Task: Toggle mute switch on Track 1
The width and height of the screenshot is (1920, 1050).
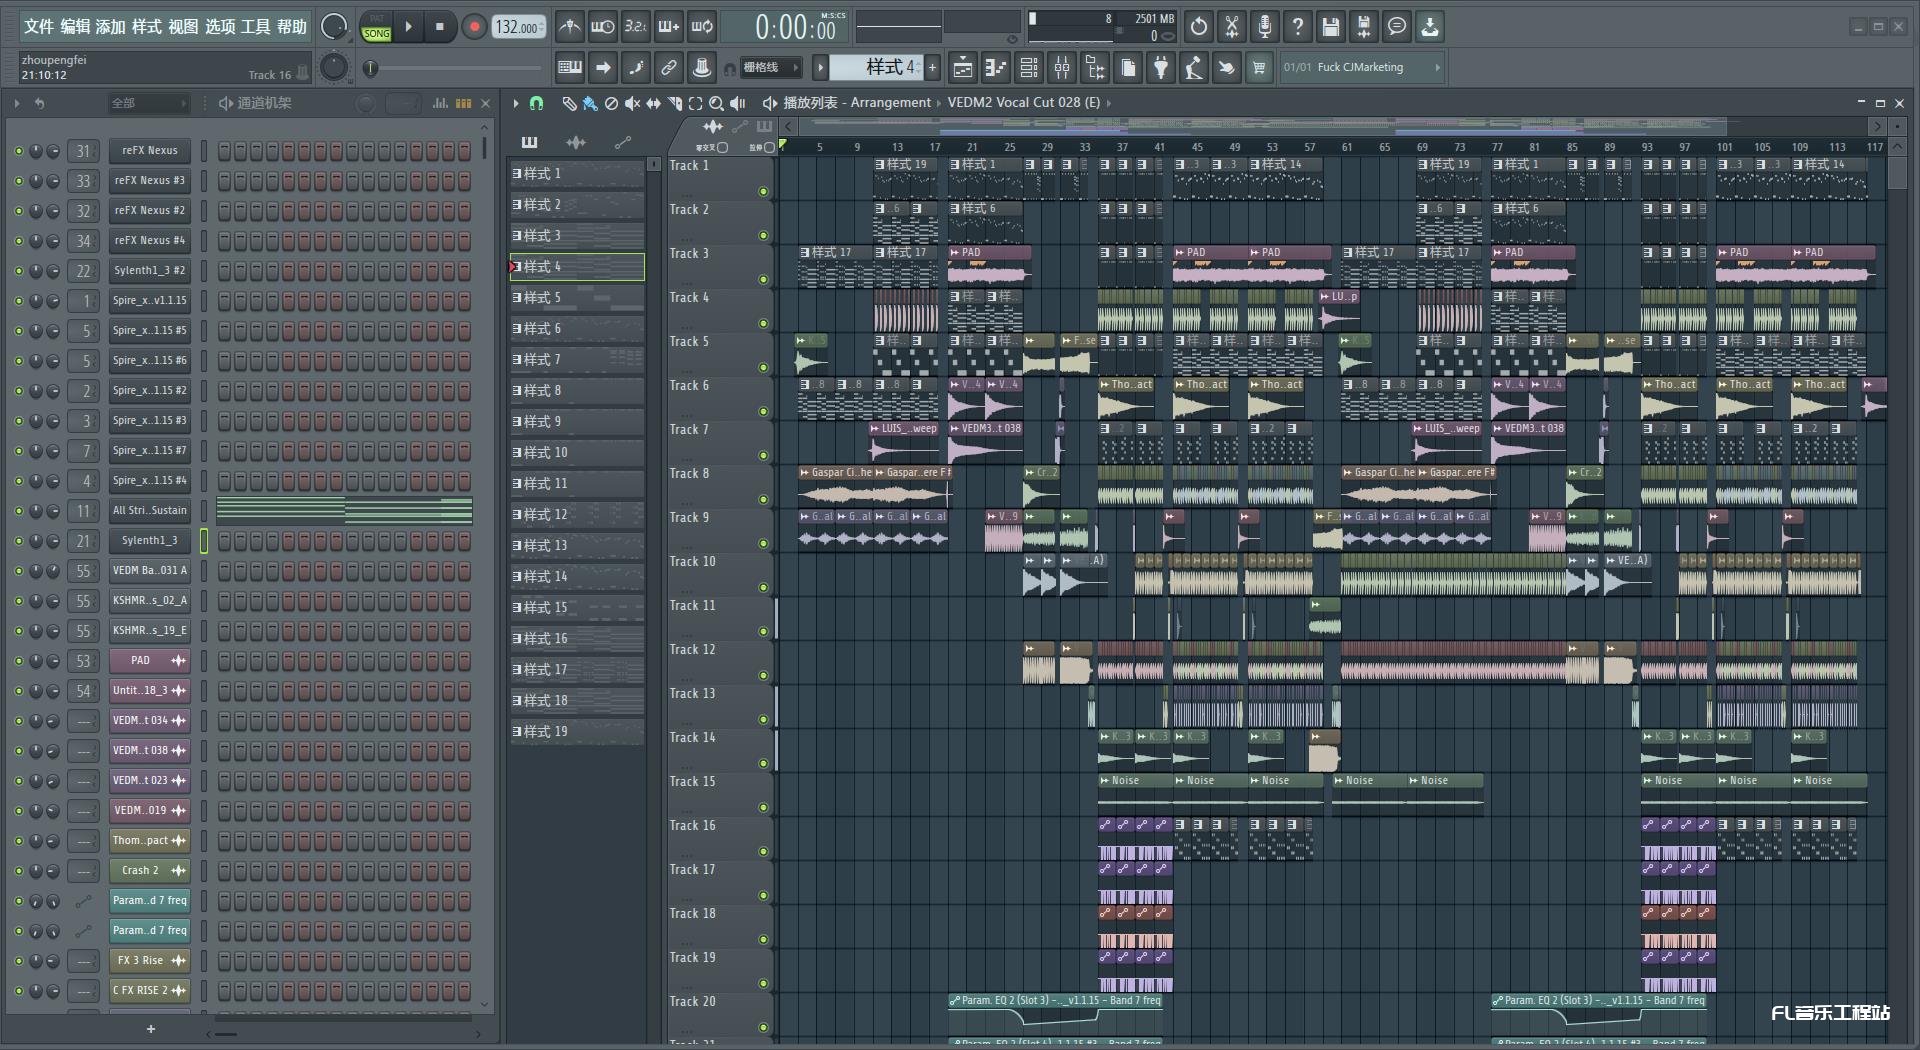Action: click(x=763, y=192)
